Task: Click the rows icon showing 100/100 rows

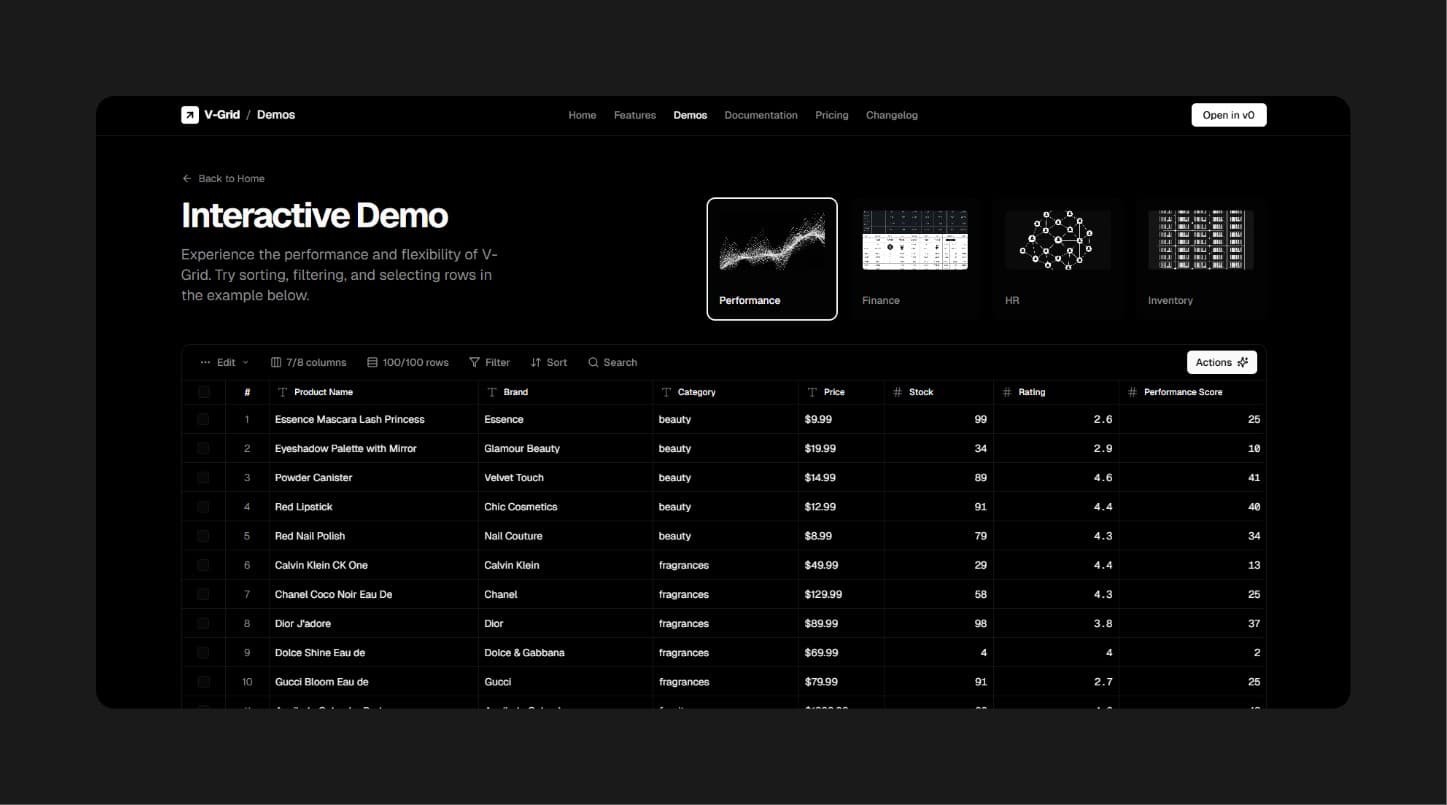Action: 372,363
